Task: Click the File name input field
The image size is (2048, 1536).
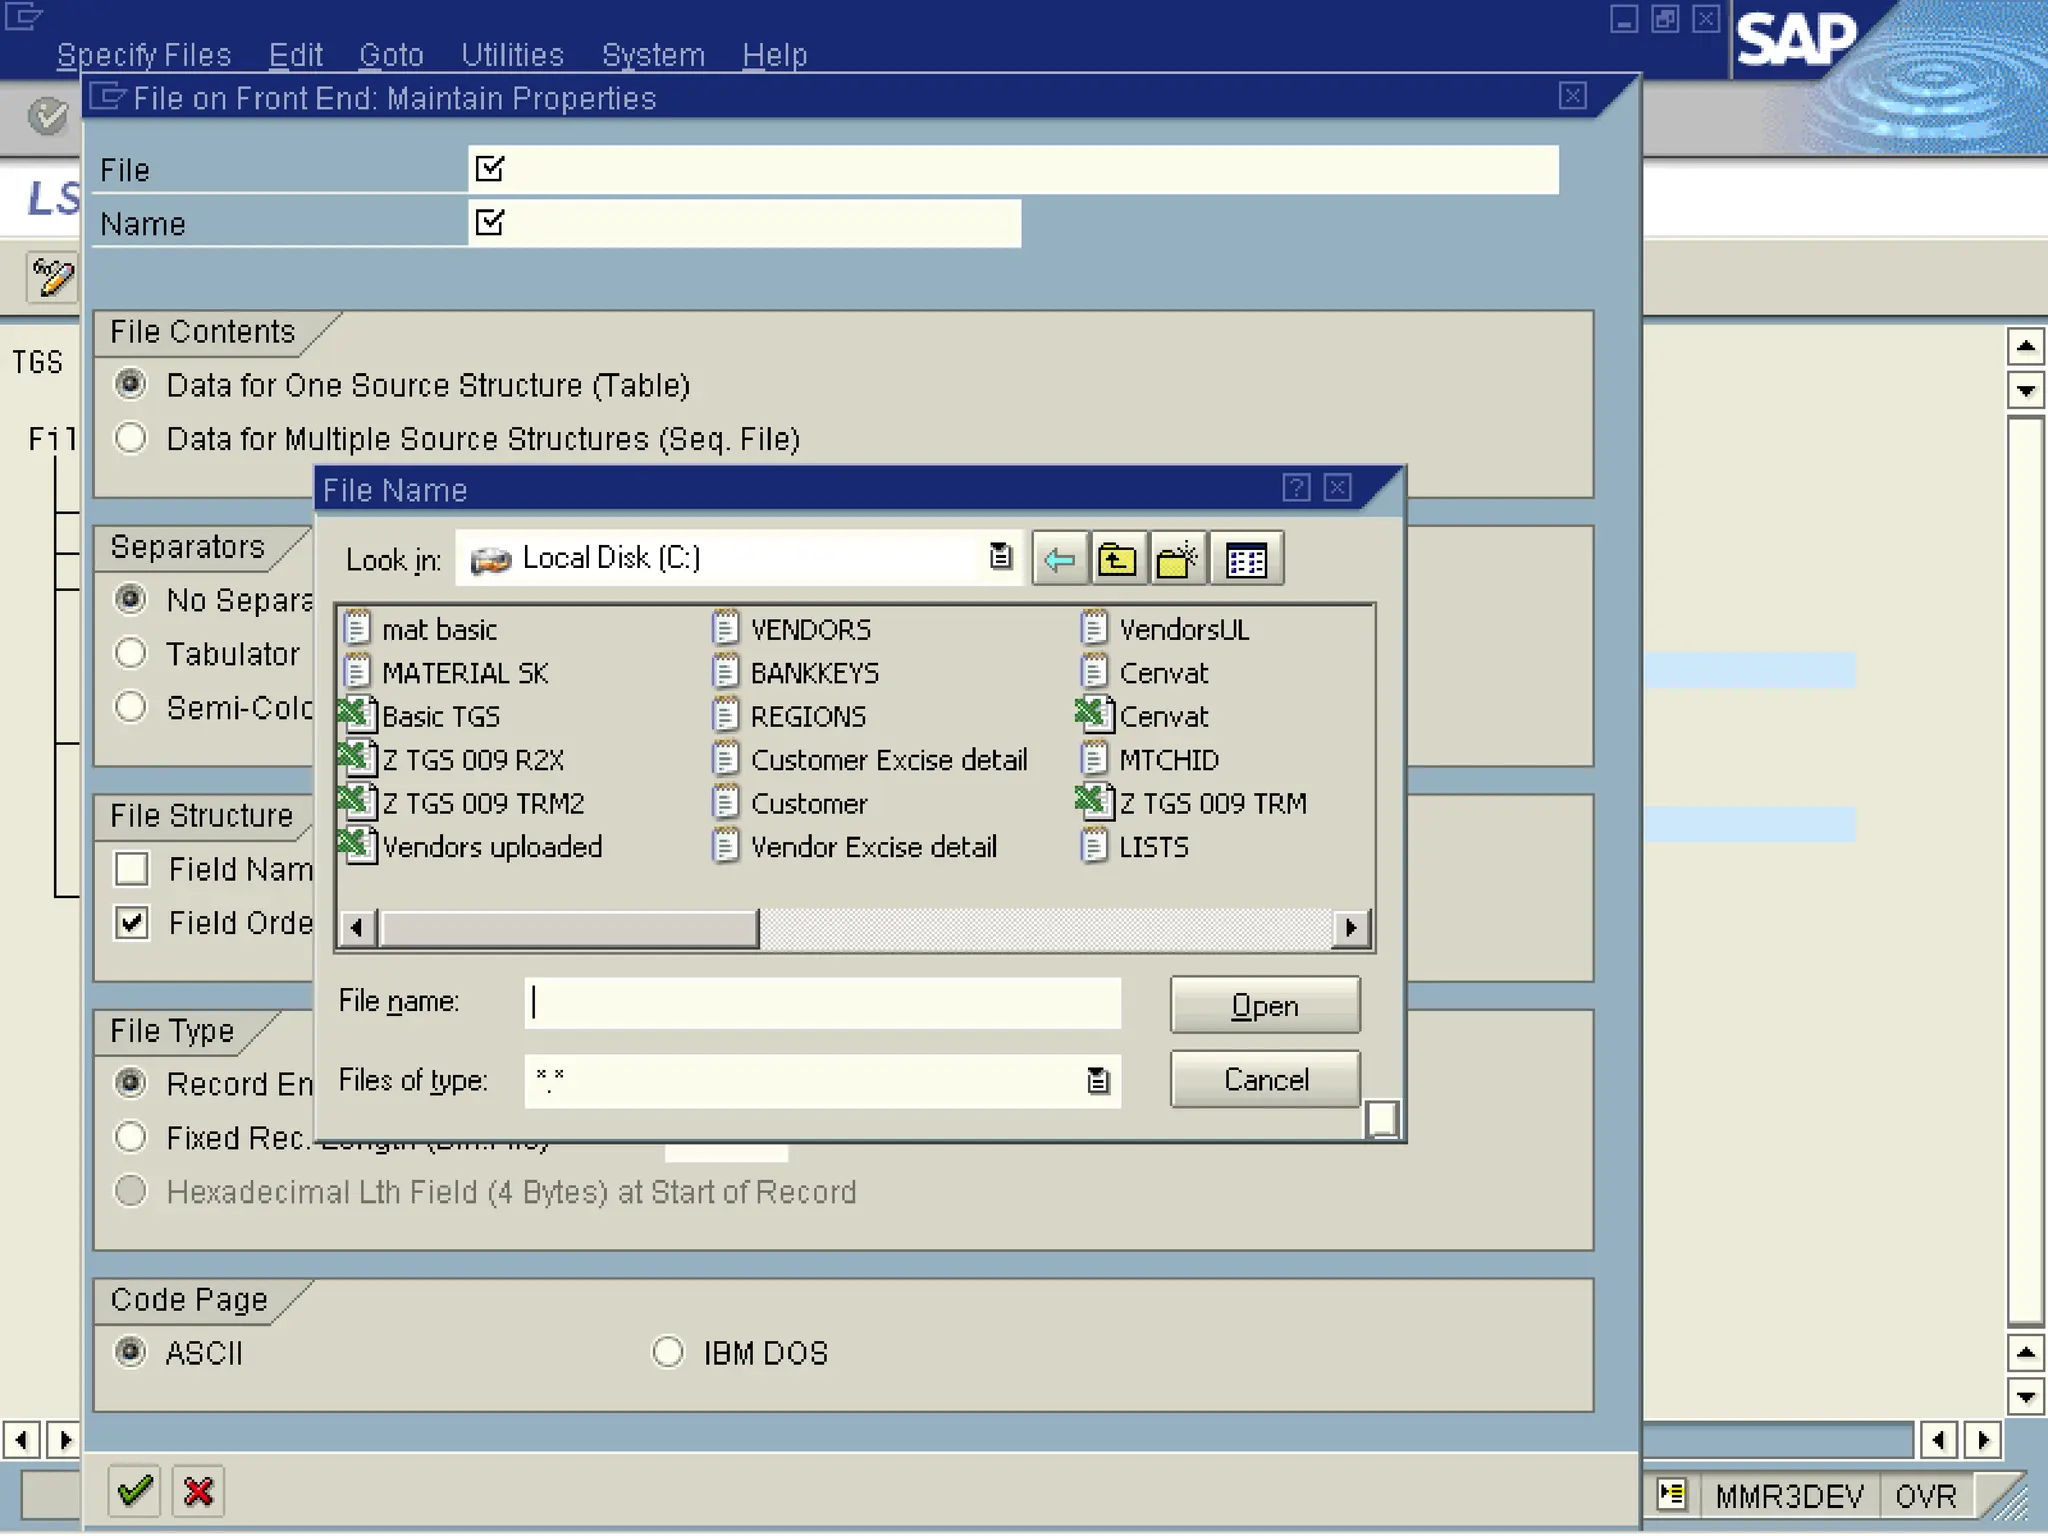Action: (x=822, y=1003)
